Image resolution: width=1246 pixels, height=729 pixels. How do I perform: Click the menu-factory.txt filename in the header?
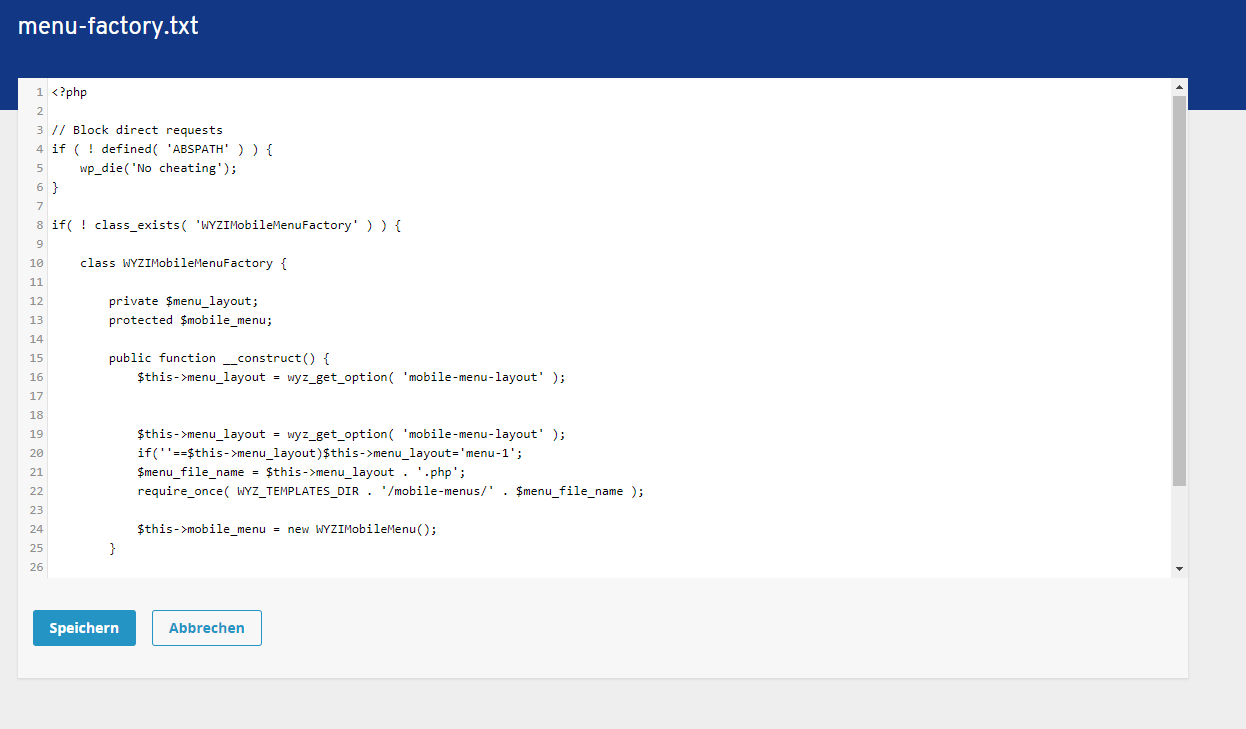[108, 26]
